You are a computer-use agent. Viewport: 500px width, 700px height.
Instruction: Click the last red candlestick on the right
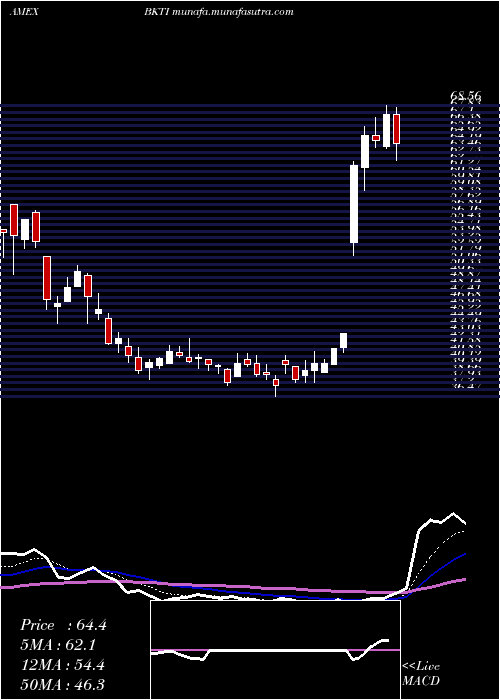click(396, 129)
